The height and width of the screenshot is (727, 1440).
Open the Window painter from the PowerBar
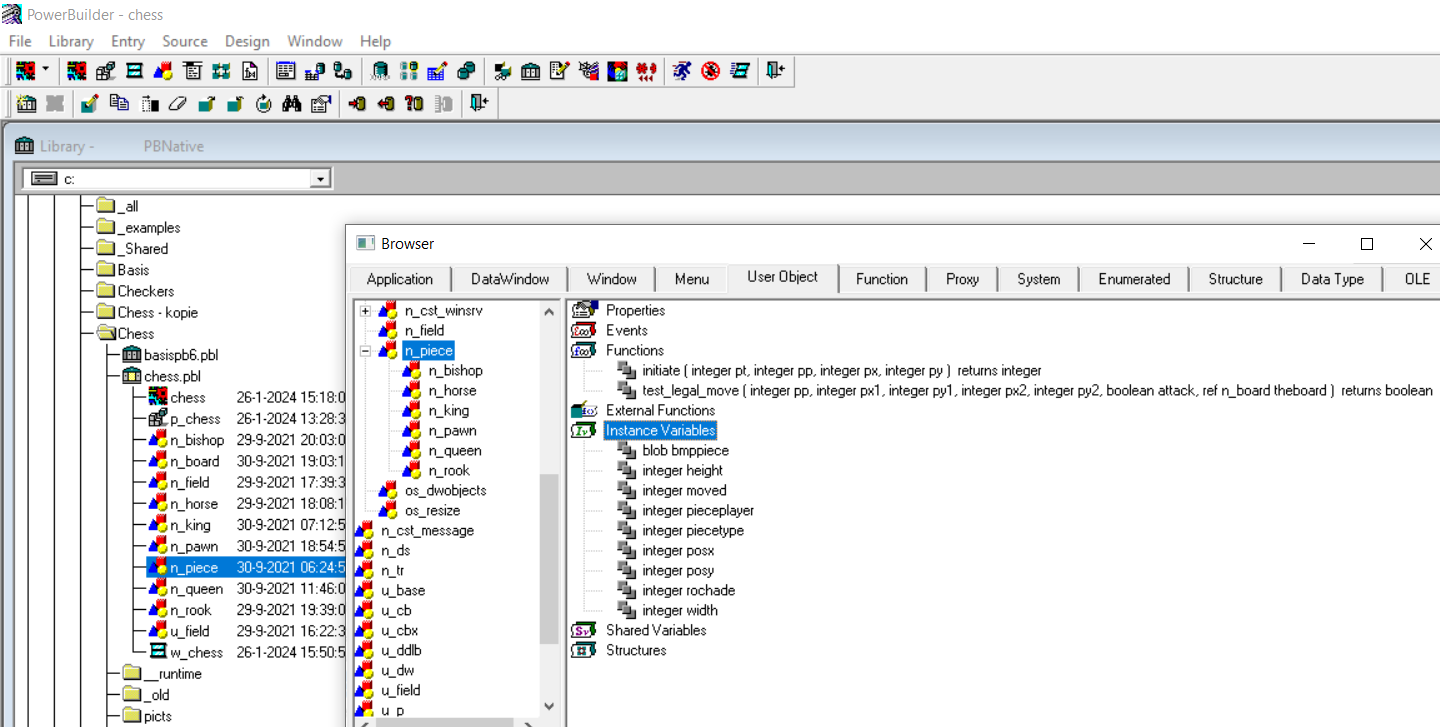[x=134, y=71]
